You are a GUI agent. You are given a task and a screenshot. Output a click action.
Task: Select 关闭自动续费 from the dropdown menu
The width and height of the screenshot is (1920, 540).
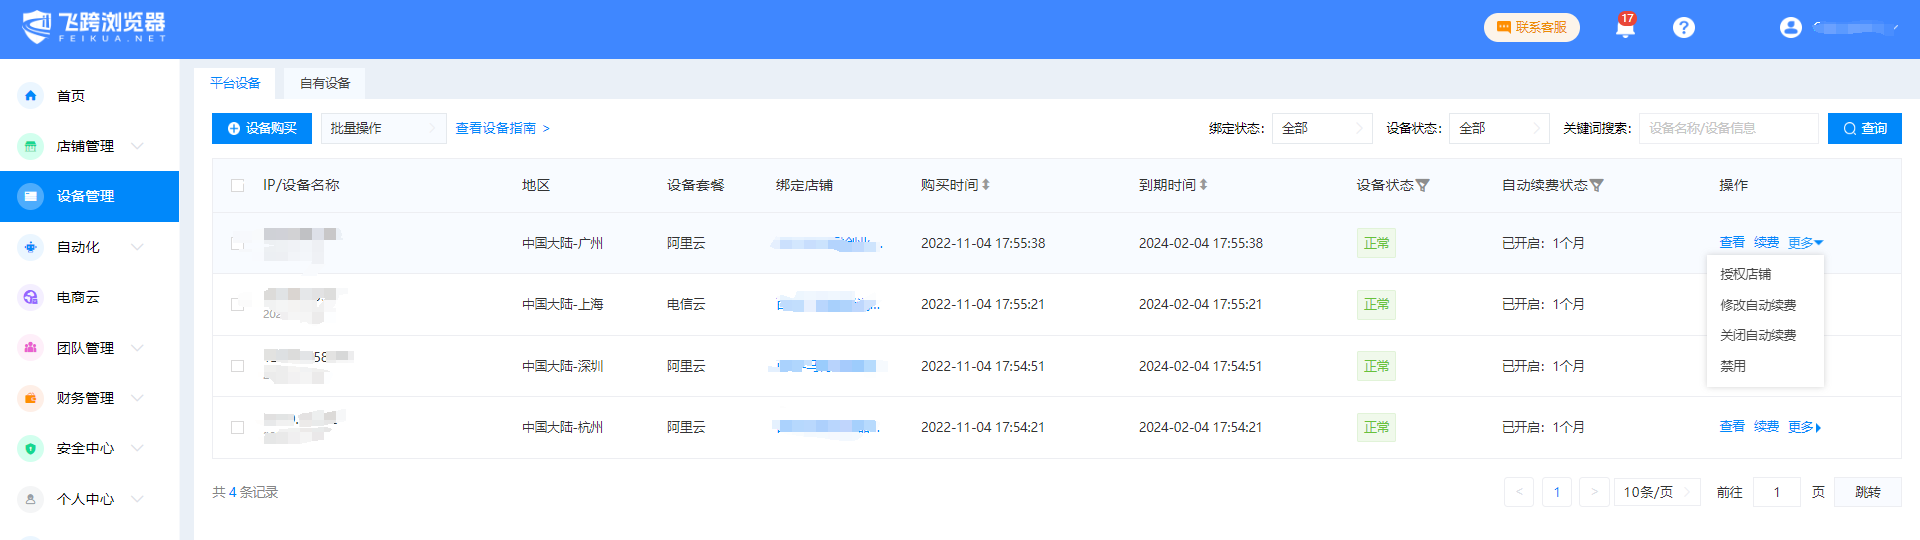coord(1758,335)
